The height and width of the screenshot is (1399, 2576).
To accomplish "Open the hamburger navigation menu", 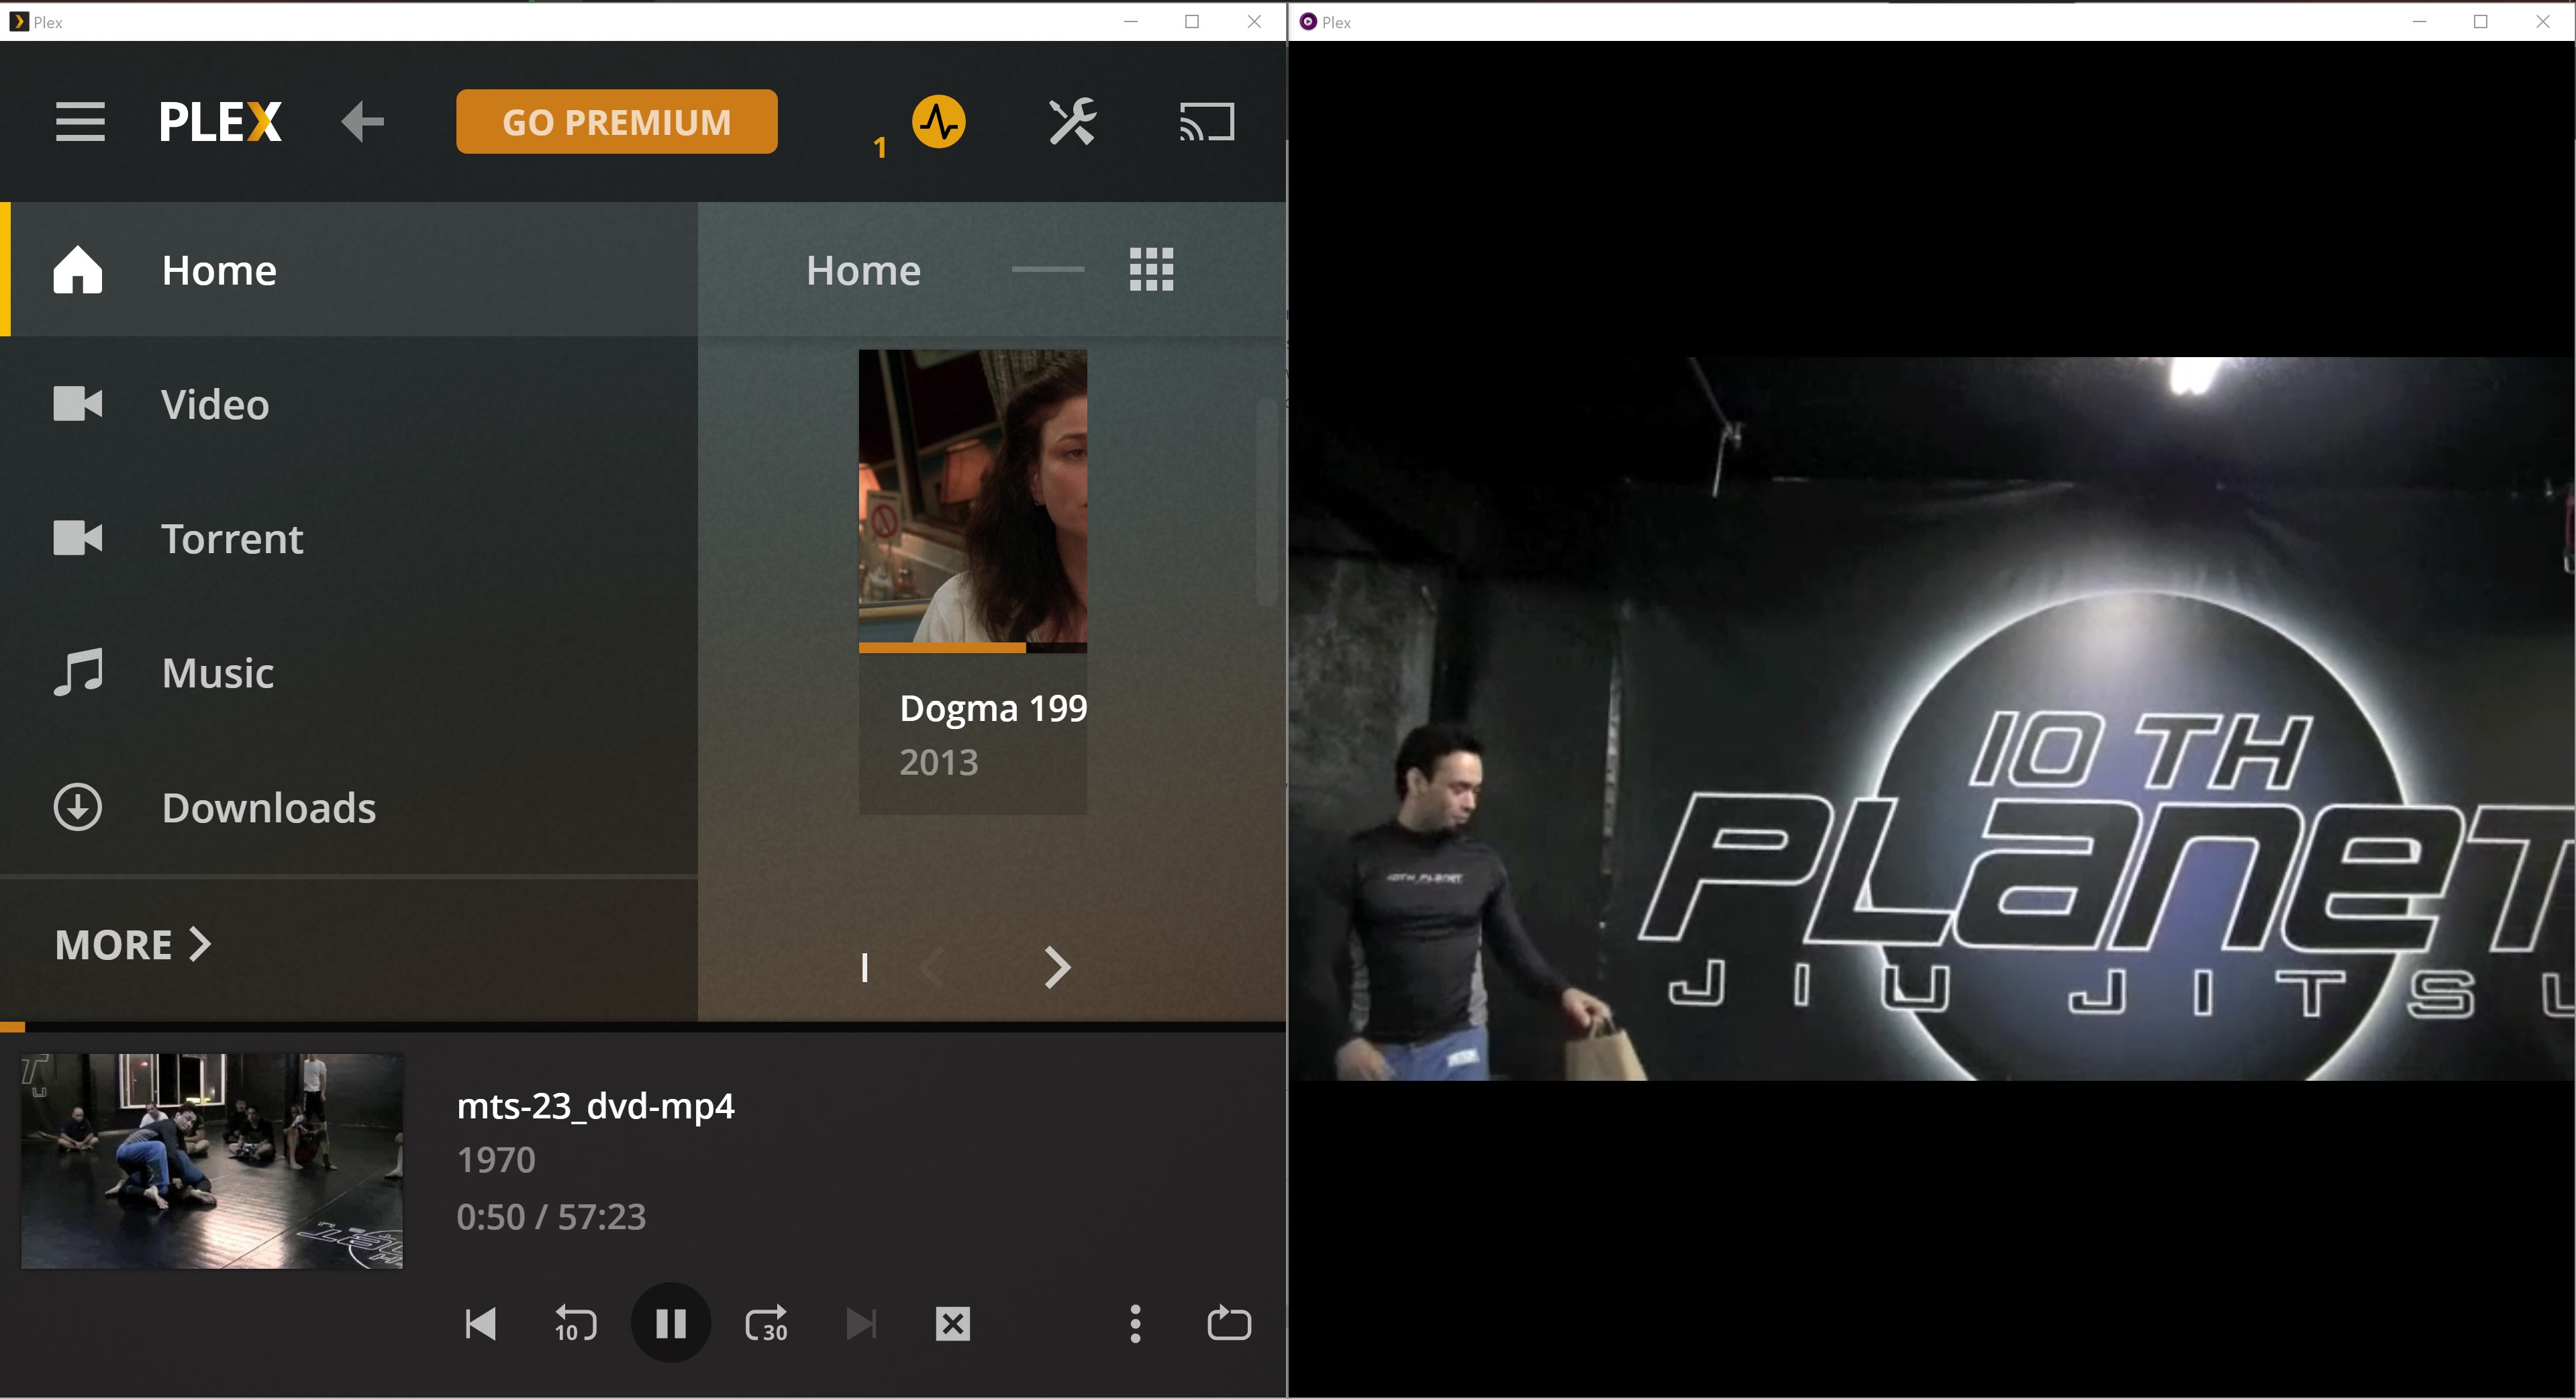I will (79, 121).
